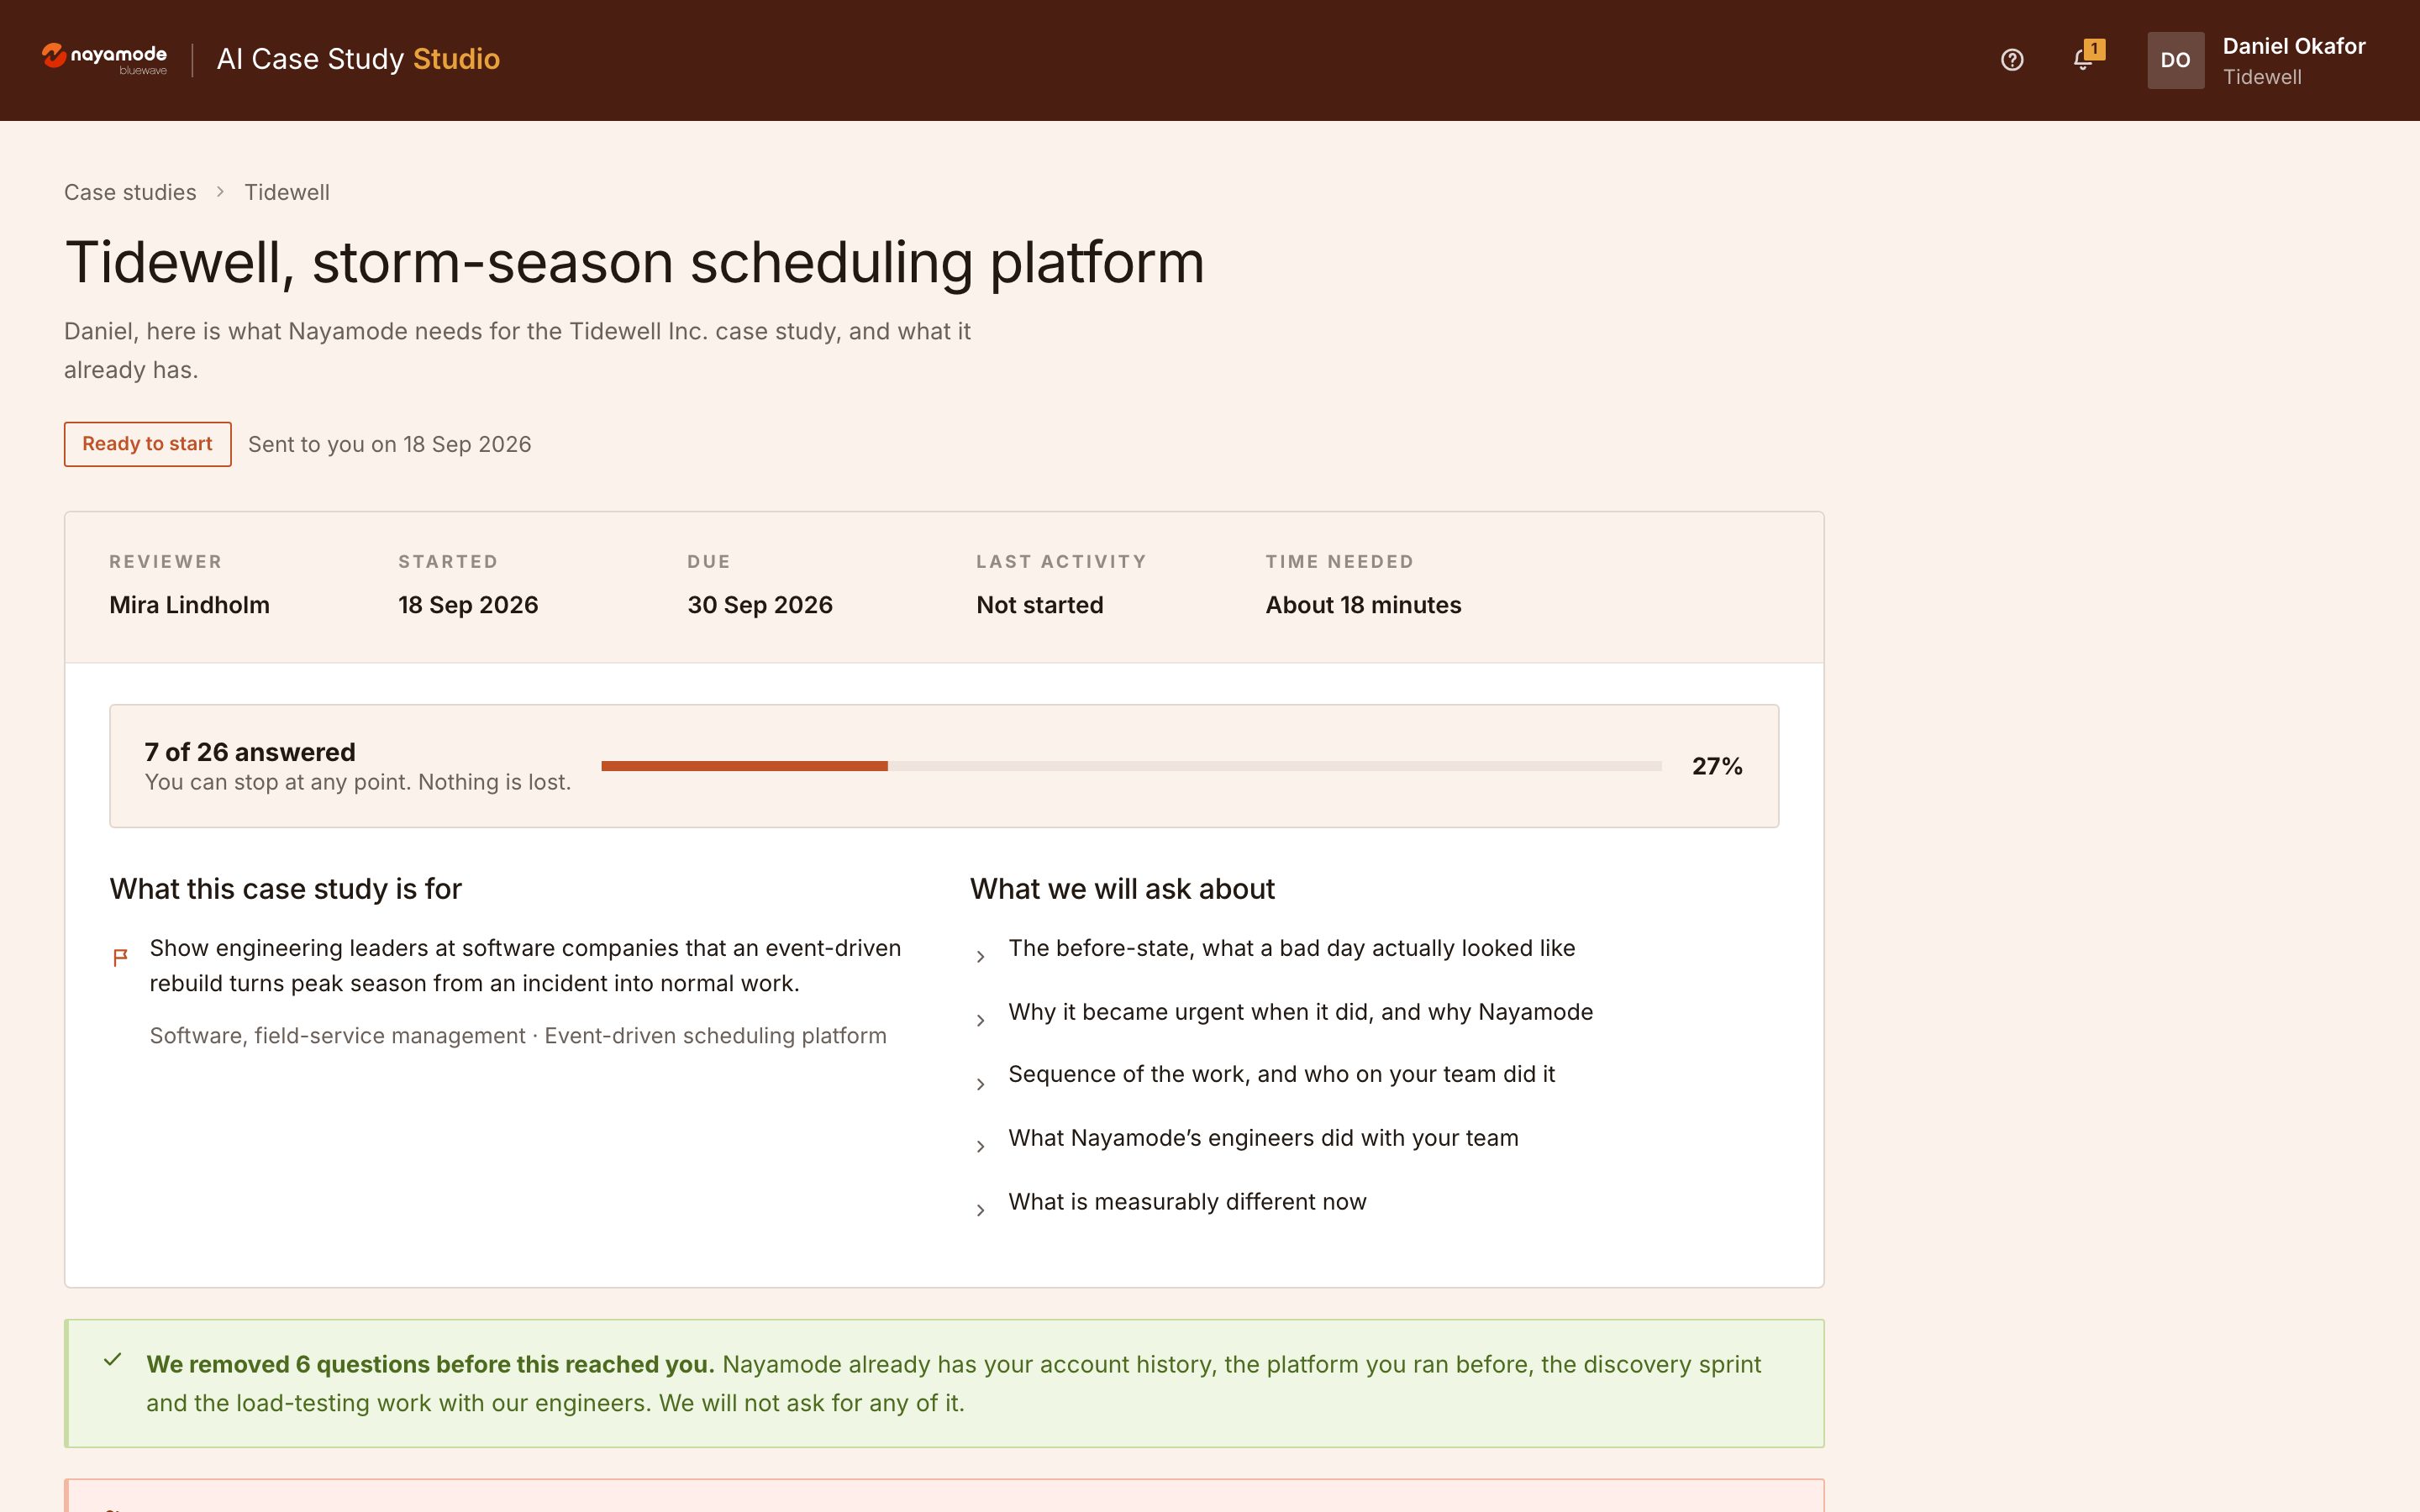Click the breadcrumb separator arrow
Viewport: 2420px width, 1512px height.
220,192
